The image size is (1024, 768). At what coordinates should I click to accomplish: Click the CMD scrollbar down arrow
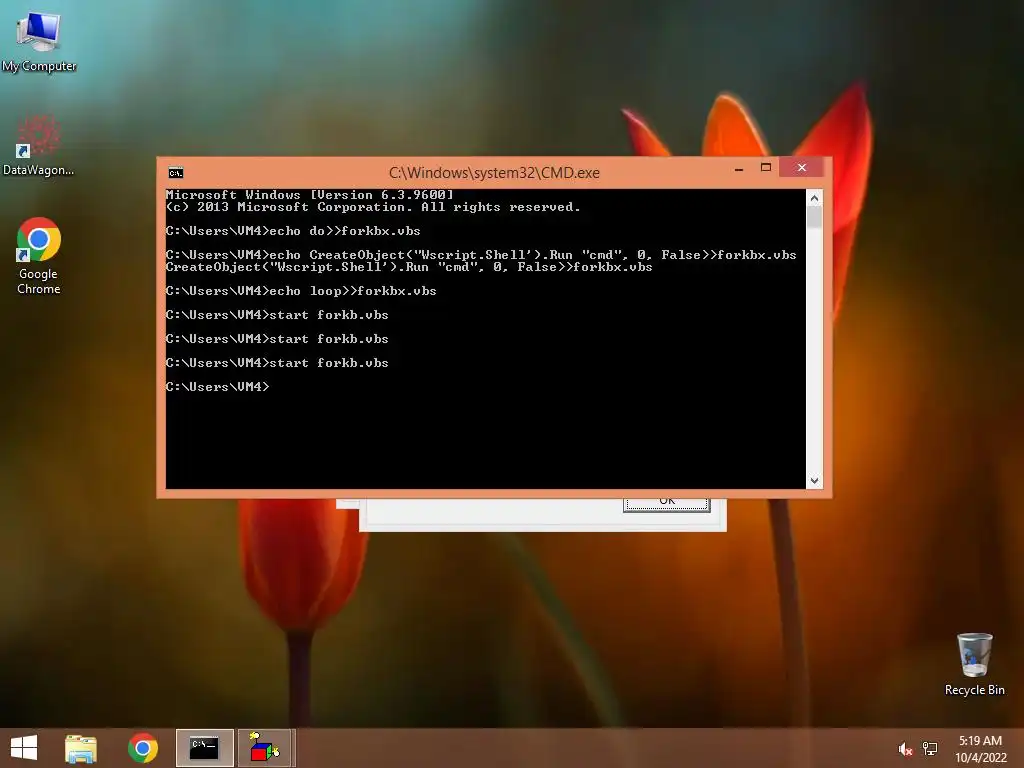coord(814,481)
